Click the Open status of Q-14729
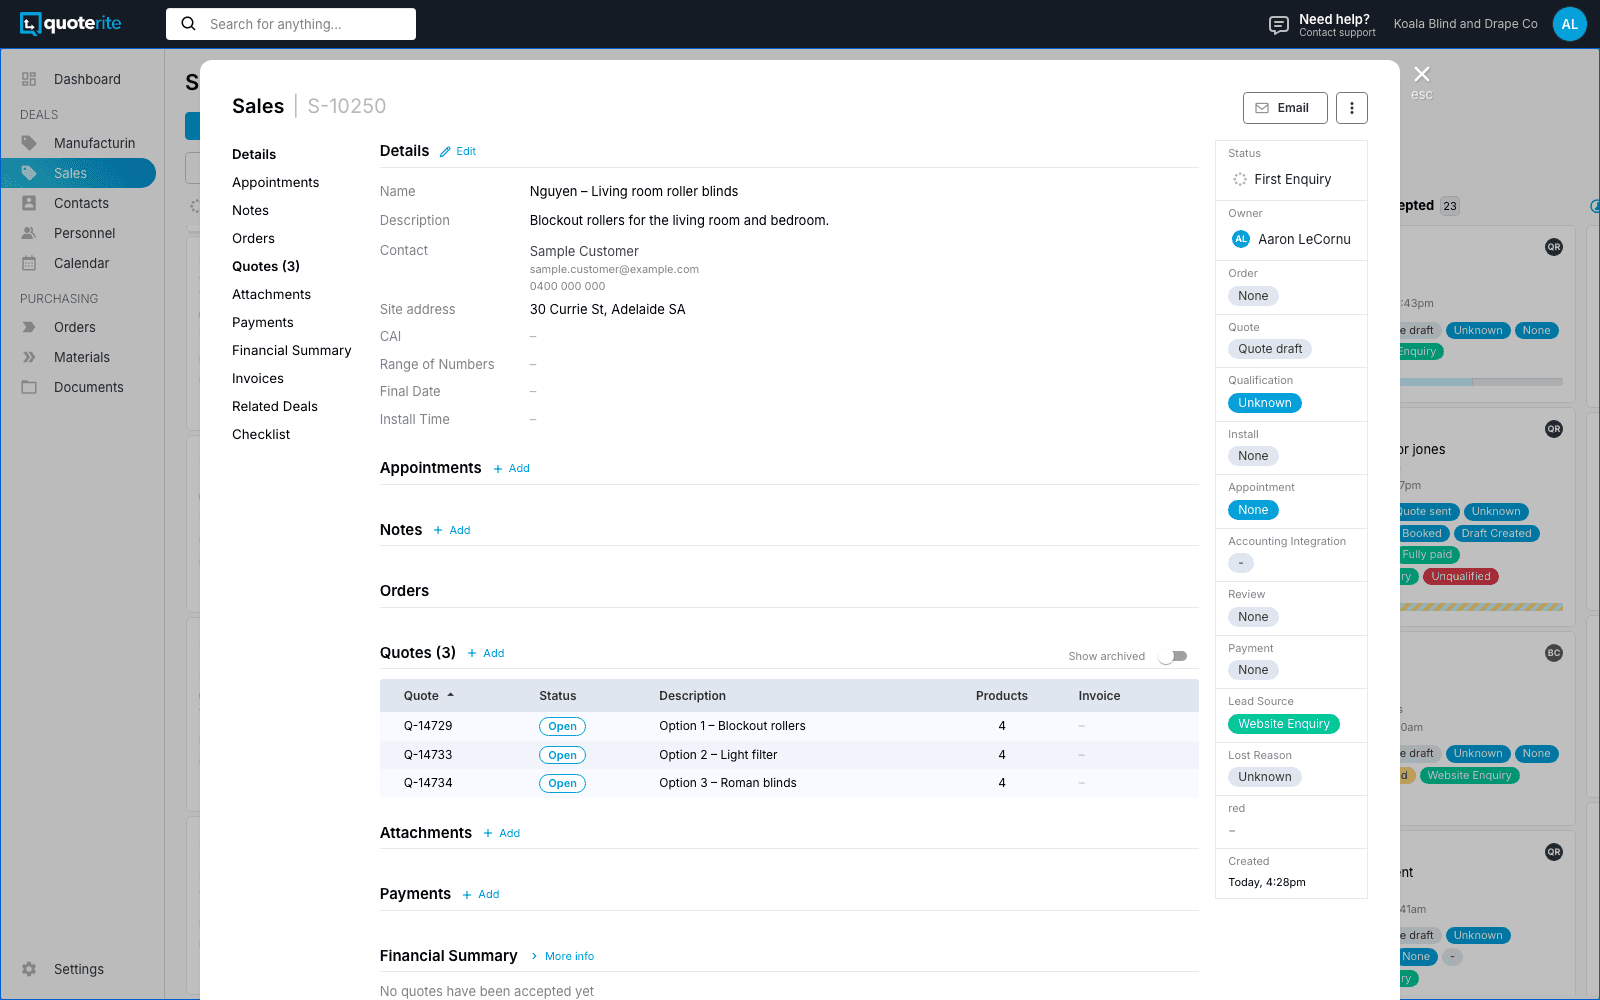This screenshot has height=1000, width=1600. pos(562,727)
